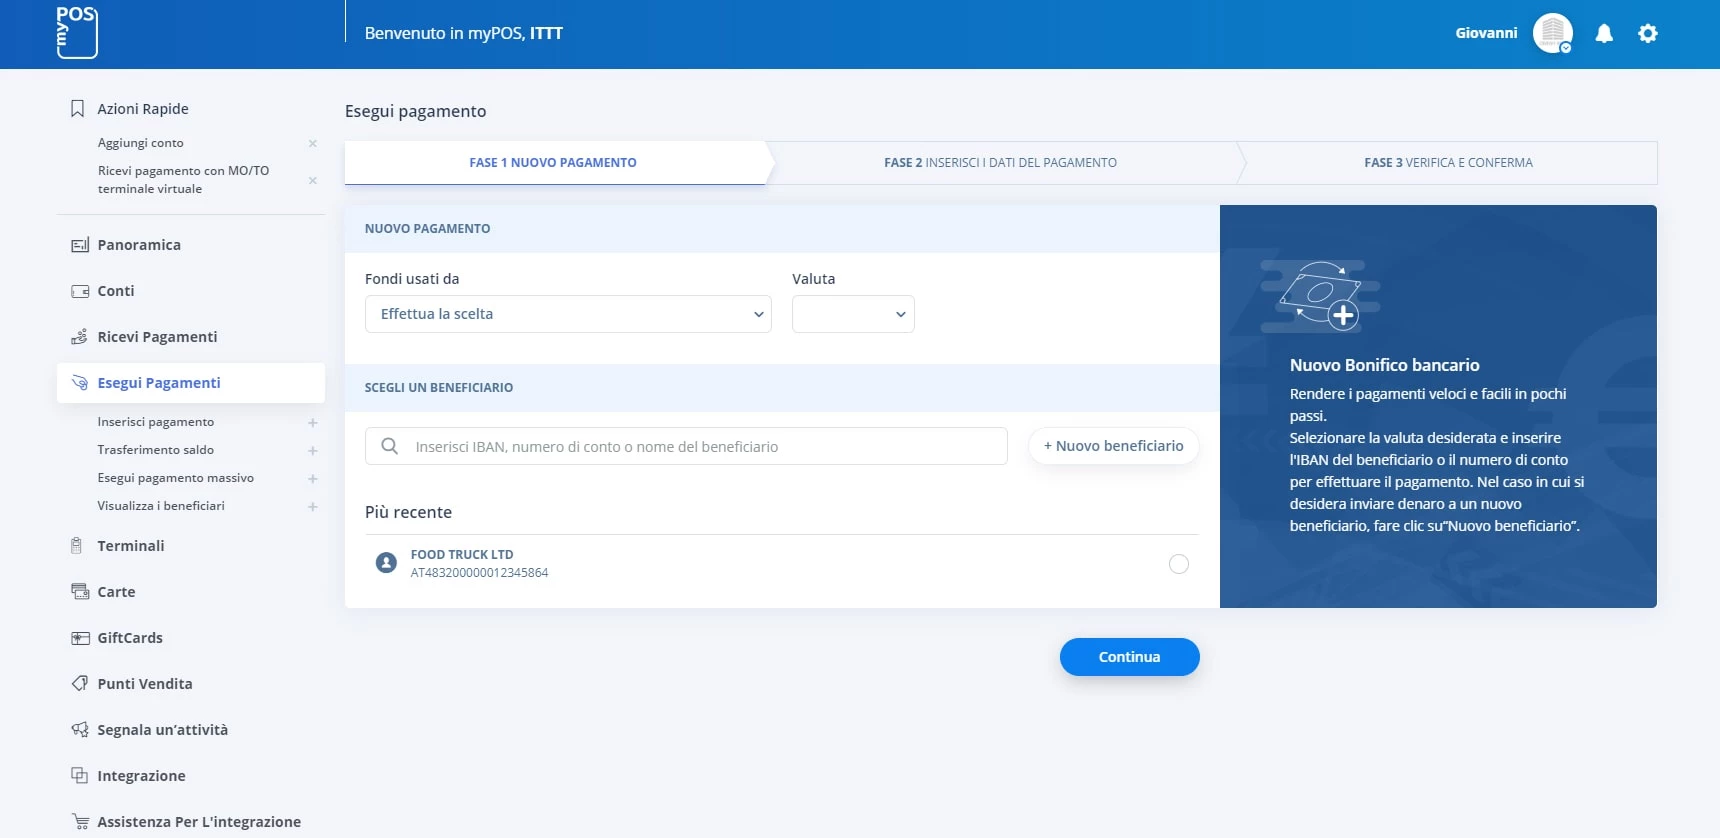The image size is (1720, 838).
Task: Click the plus icon next to Inserisci pagamento
Action: [313, 423]
